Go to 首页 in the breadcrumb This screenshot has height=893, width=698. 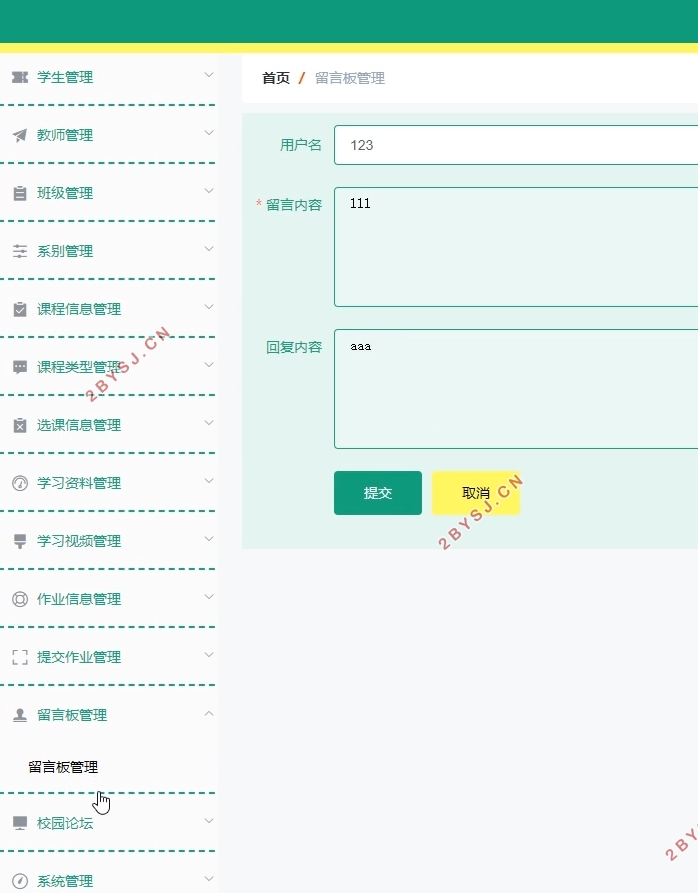tap(276, 79)
